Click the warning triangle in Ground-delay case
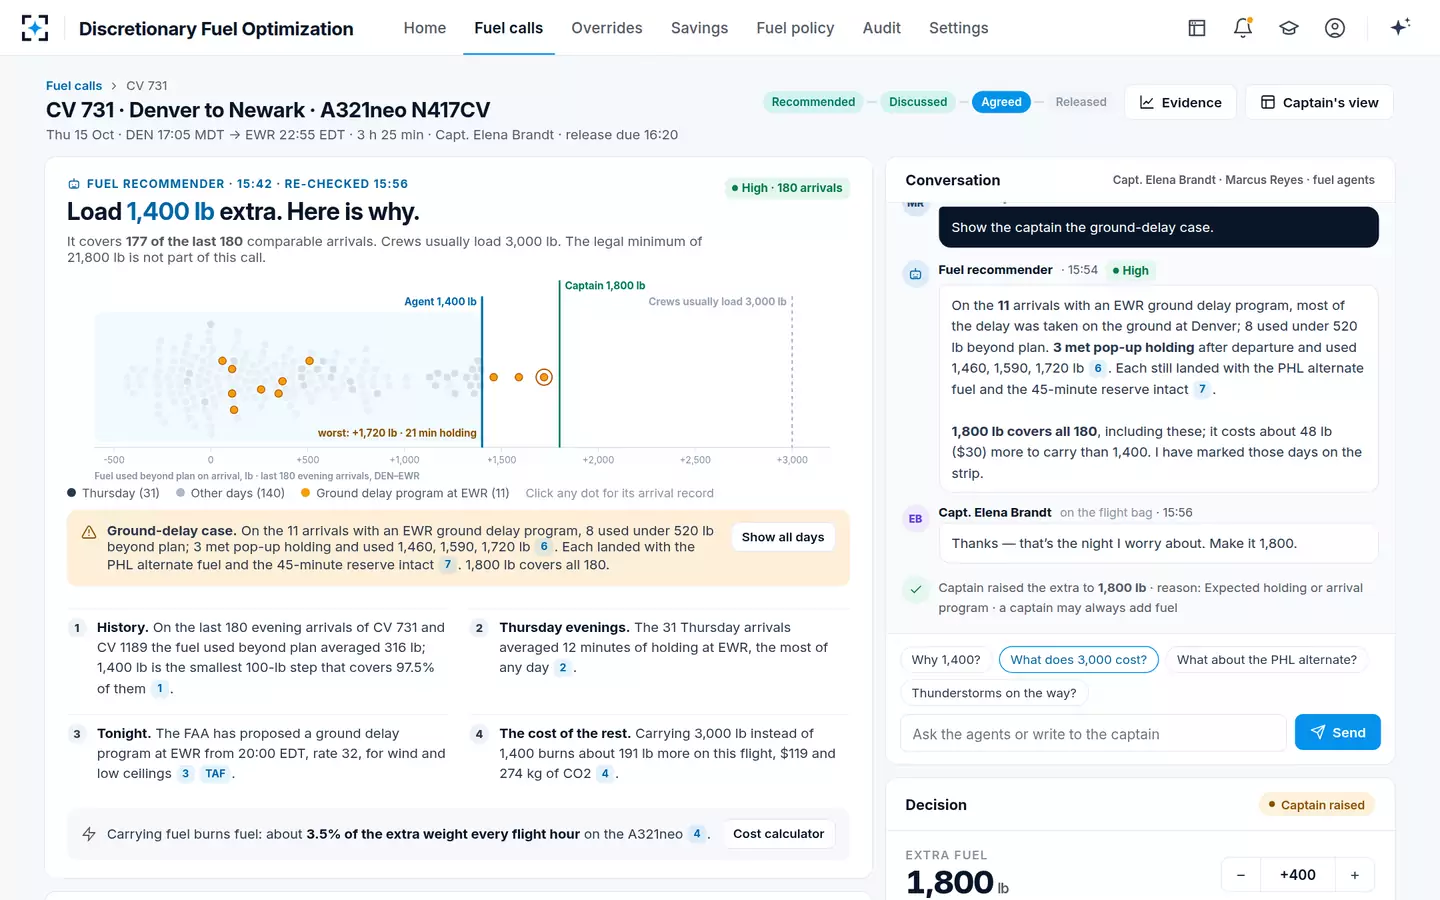1440x900 pixels. click(89, 532)
